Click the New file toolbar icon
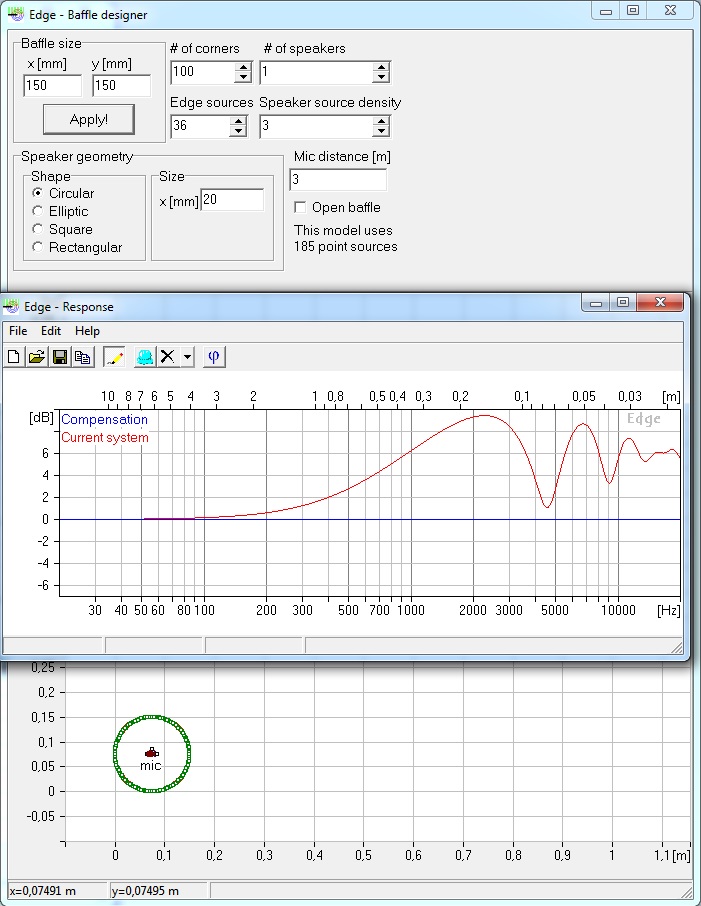 (x=14, y=356)
